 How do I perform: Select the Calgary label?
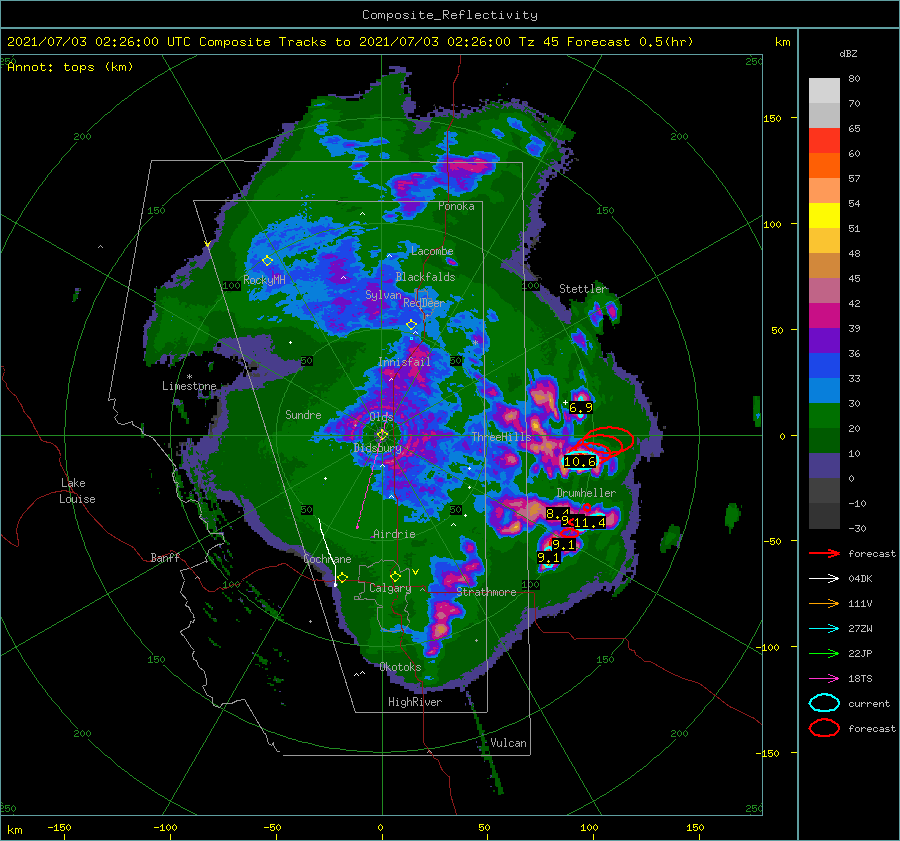click(x=390, y=588)
